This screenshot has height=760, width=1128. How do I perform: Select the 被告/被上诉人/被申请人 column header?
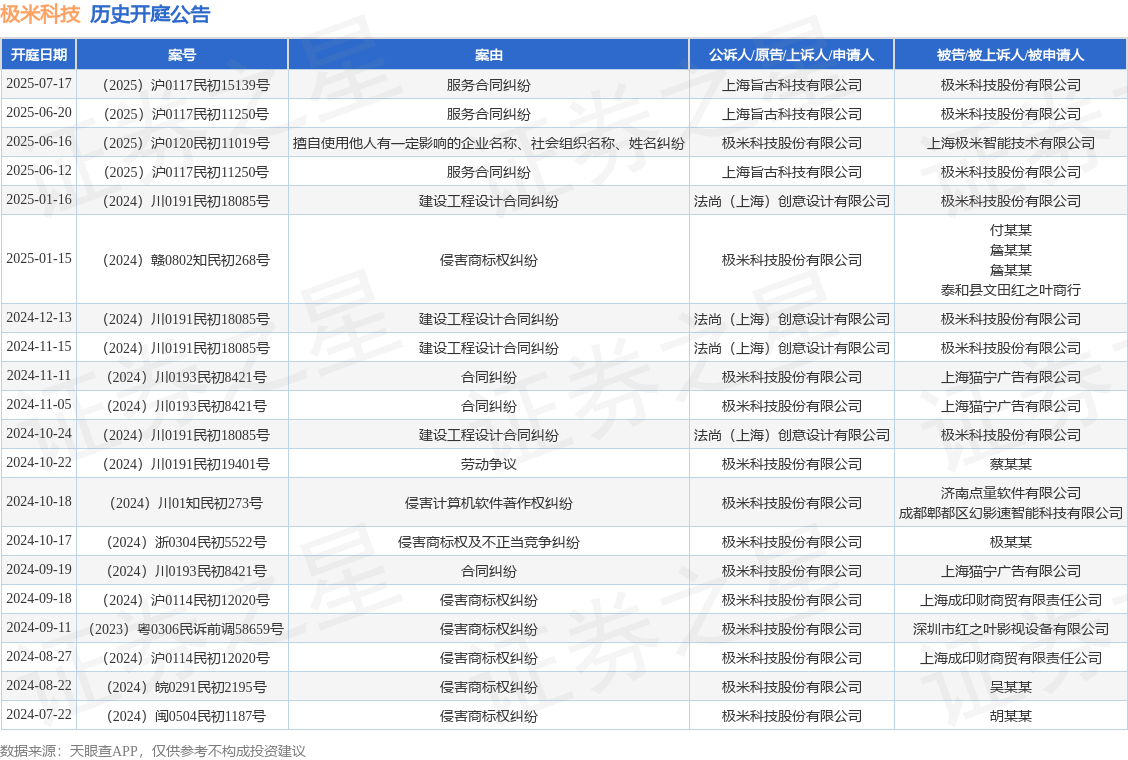[1010, 55]
